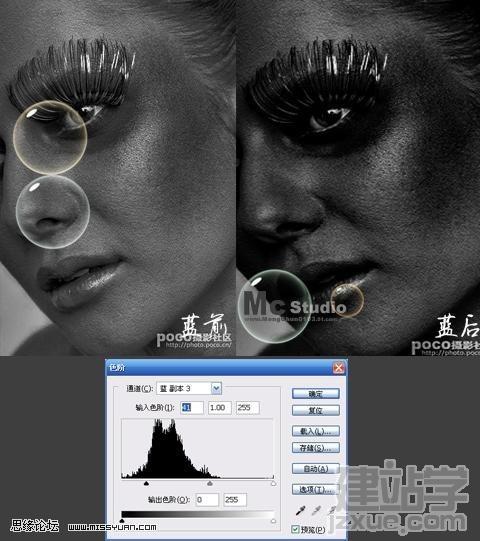Viewport: 480px width, 541px height.
Task: Select the black point eyedropper
Action: pos(300,511)
